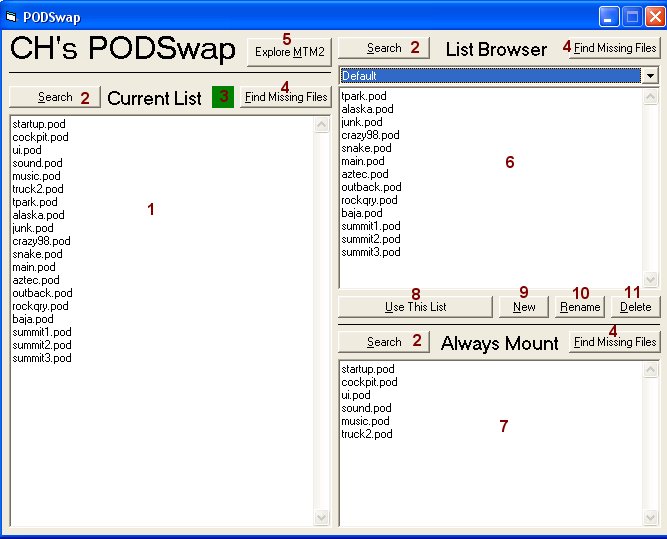Screen dimensions: 667x539
Task: Click Current List scroll up arrow
Action: tap(321, 125)
